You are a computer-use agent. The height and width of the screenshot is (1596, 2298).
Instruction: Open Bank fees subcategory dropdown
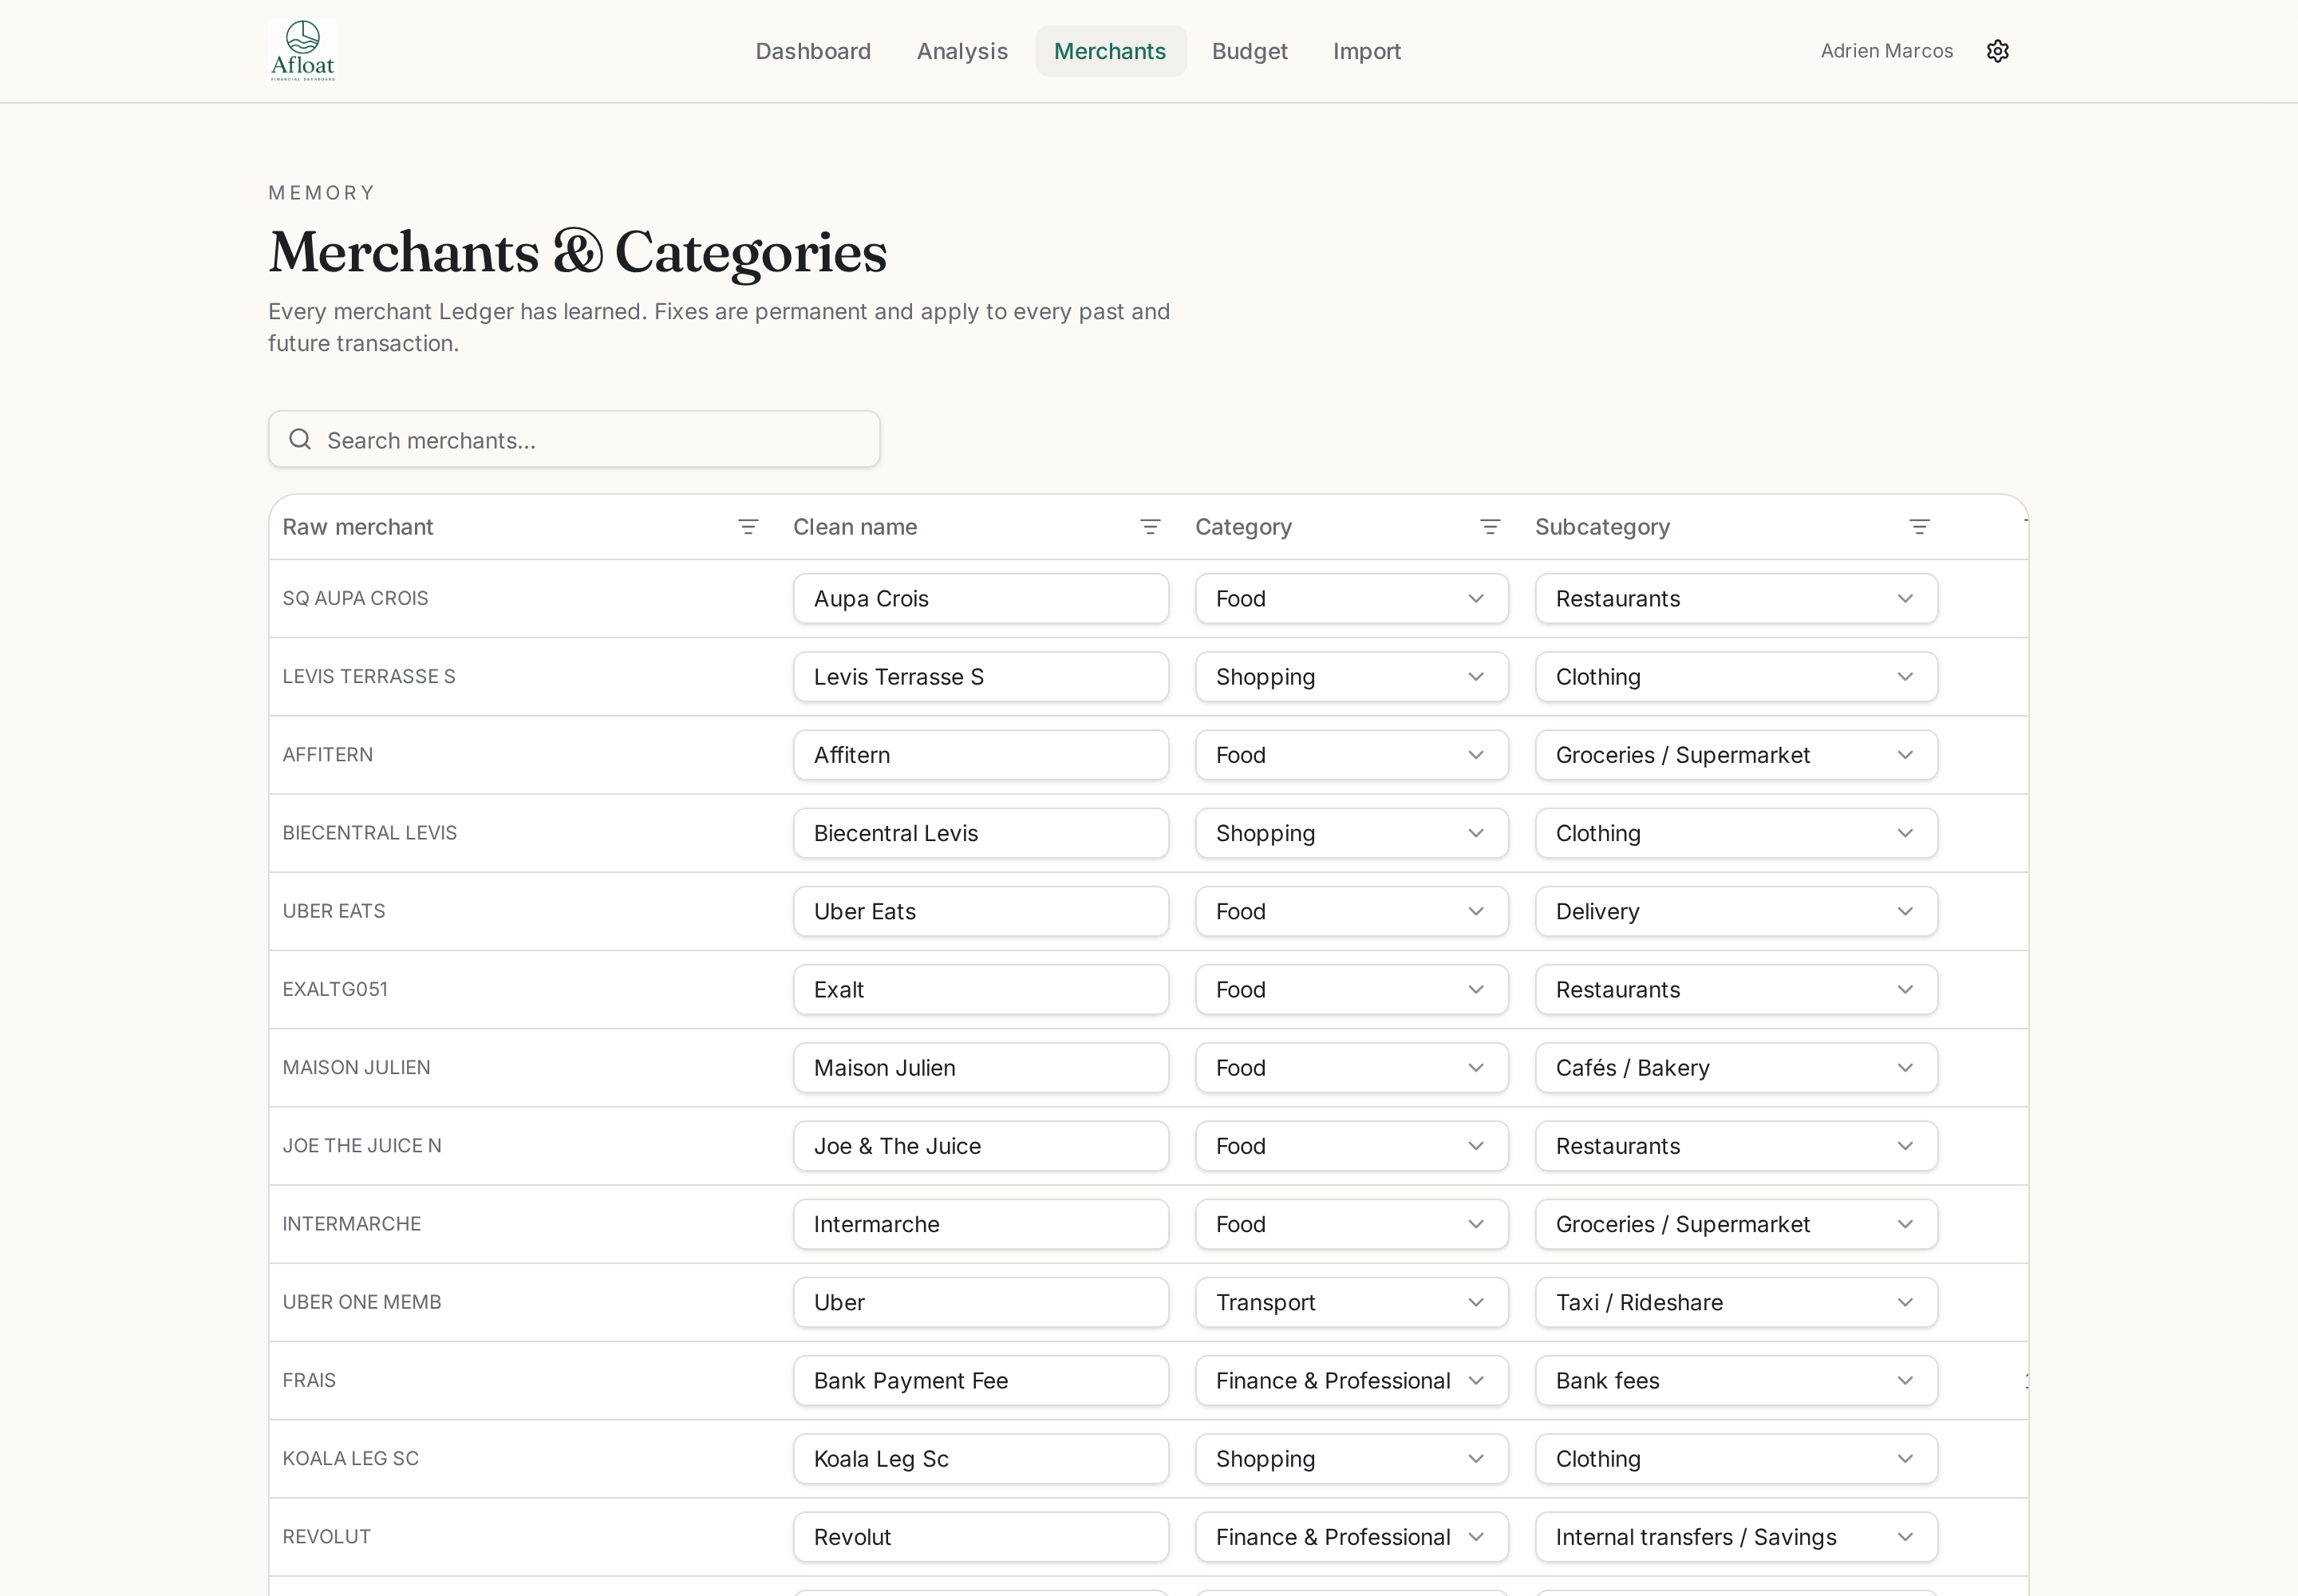1736,1380
